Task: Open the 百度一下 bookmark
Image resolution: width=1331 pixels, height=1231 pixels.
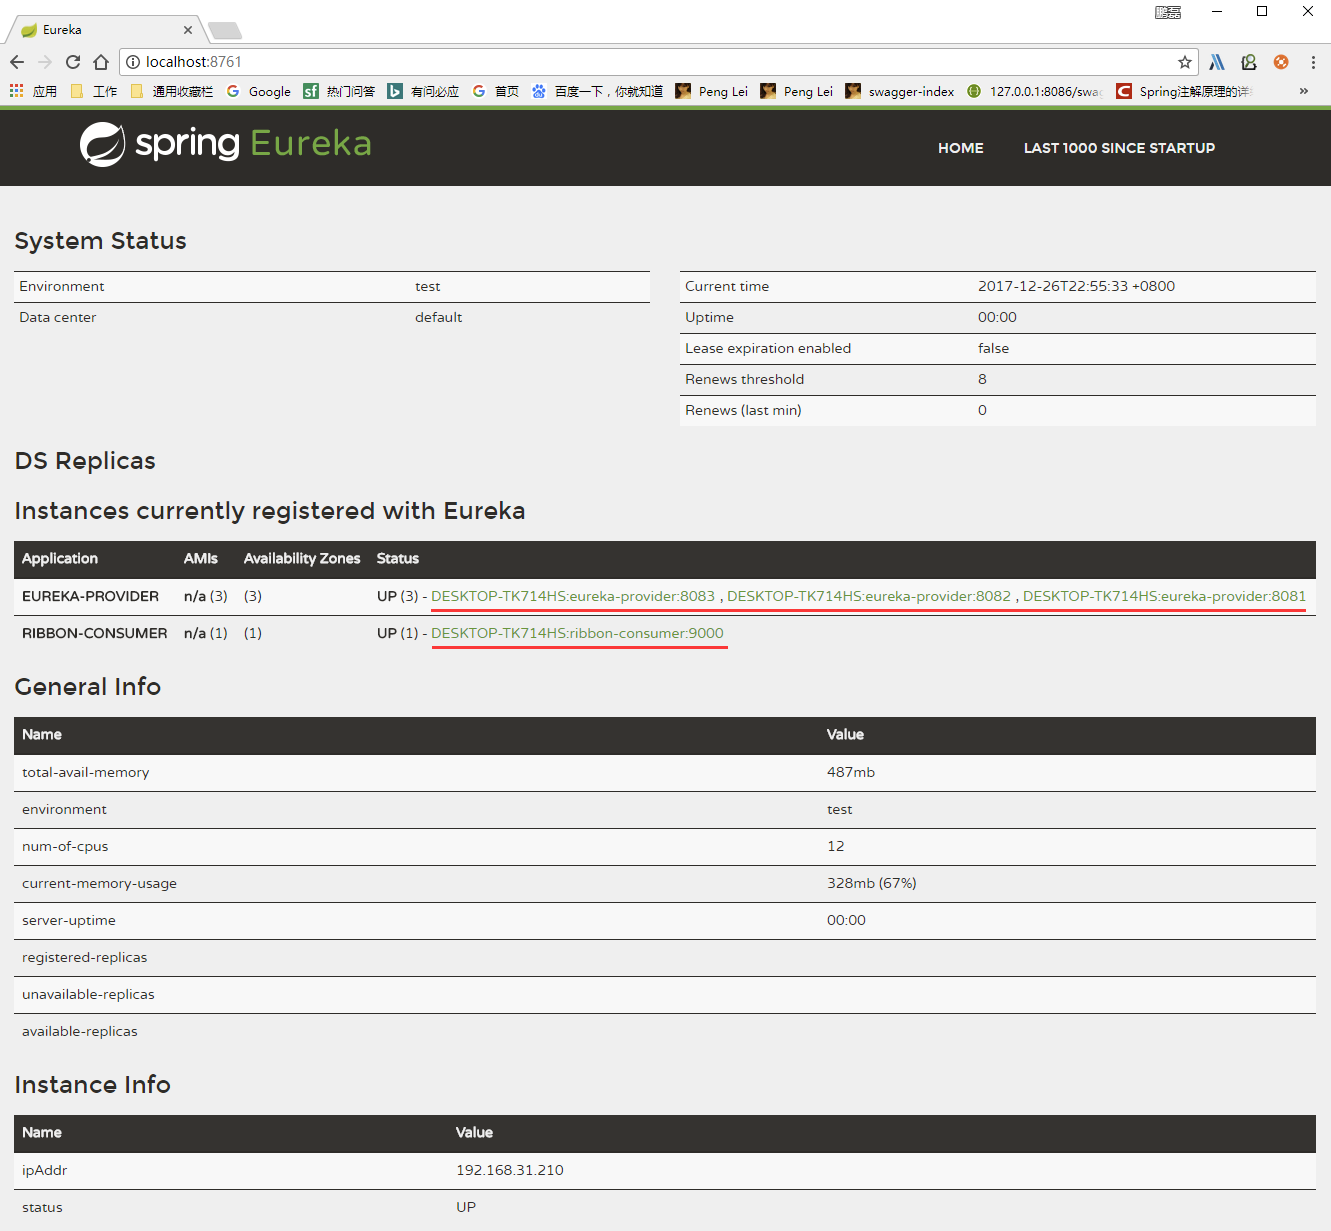Action: (597, 91)
